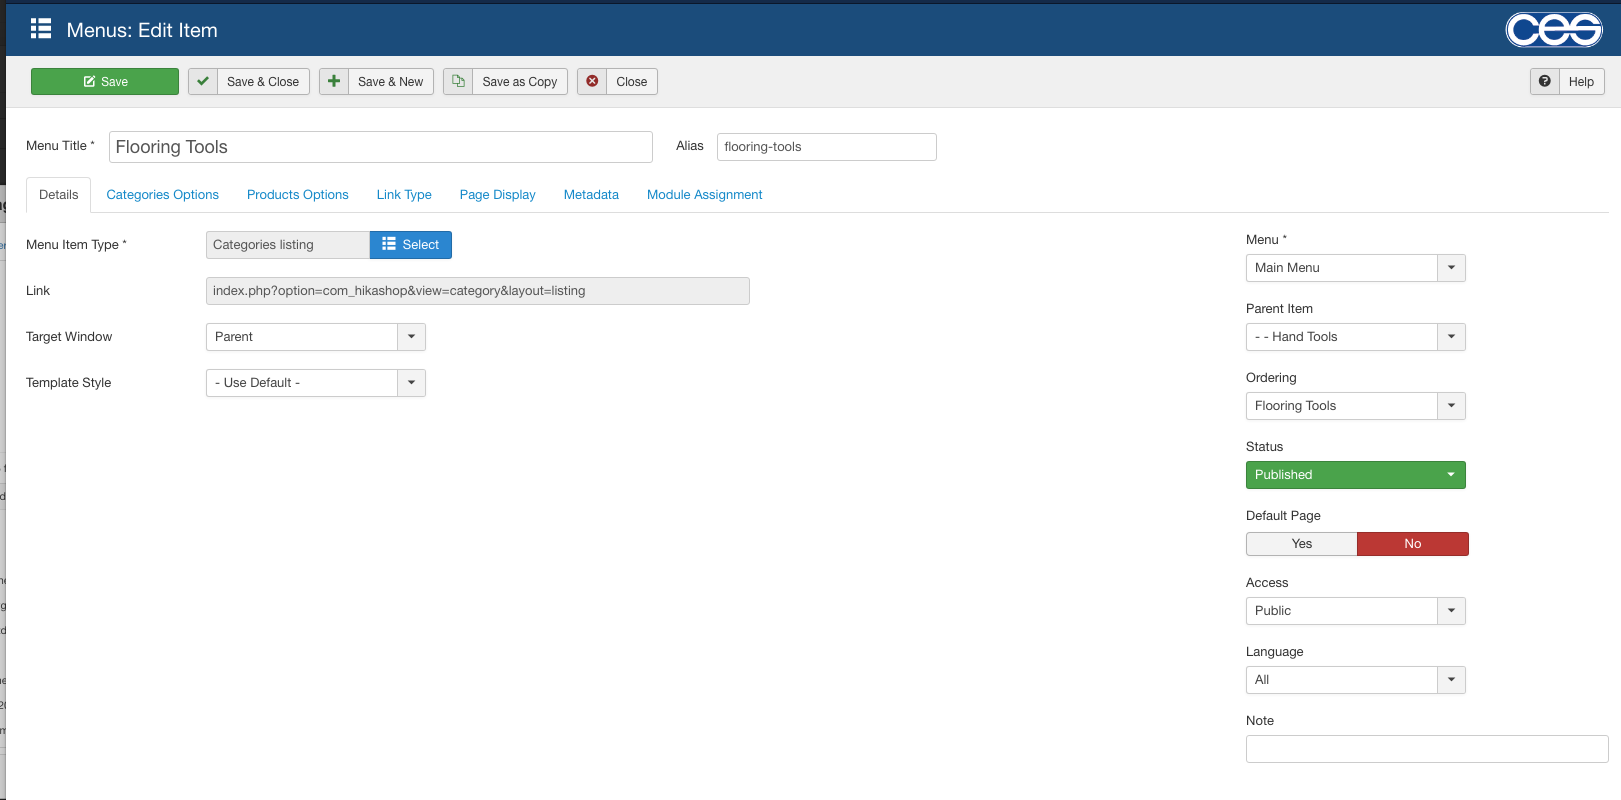Click the Save as Copy label
The height and width of the screenshot is (800, 1621).
520,82
